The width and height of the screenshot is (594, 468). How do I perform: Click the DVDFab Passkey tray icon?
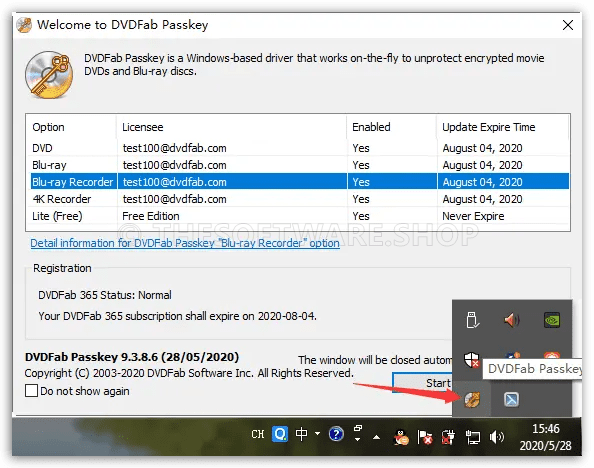click(472, 399)
